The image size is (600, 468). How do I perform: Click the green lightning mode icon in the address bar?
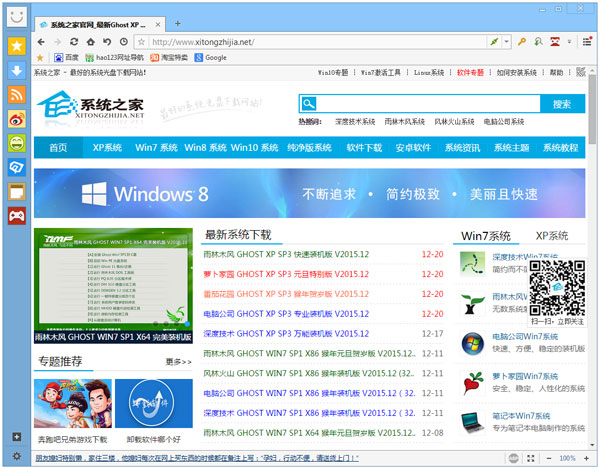(494, 42)
